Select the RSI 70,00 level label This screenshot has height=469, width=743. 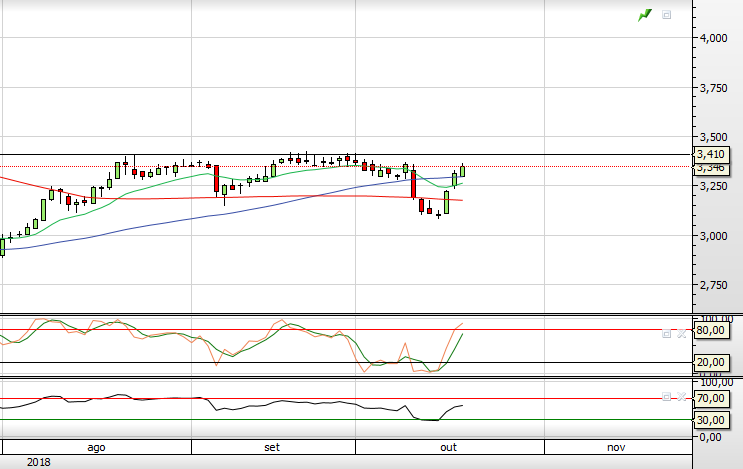710,398
